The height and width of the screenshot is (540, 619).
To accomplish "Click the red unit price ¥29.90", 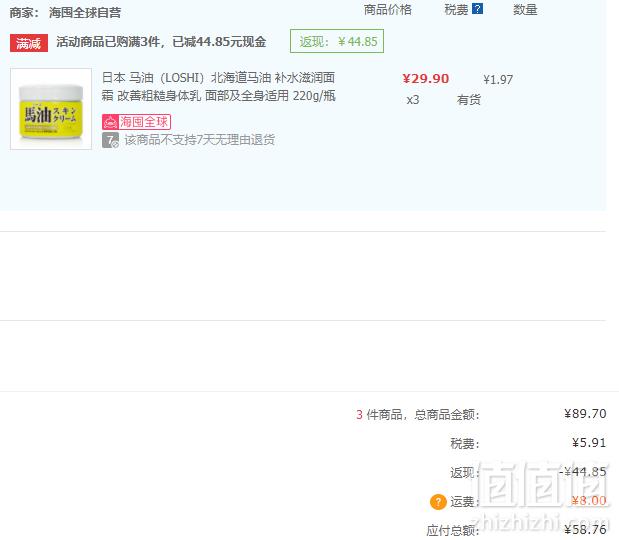I will [x=426, y=79].
